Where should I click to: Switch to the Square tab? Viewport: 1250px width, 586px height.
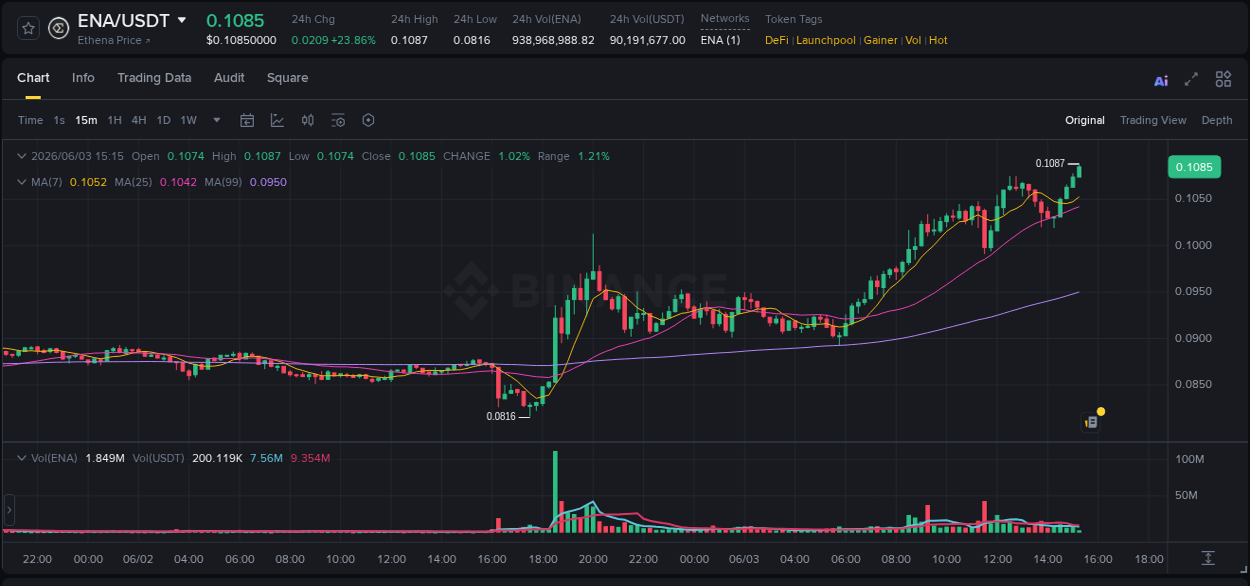[287, 78]
